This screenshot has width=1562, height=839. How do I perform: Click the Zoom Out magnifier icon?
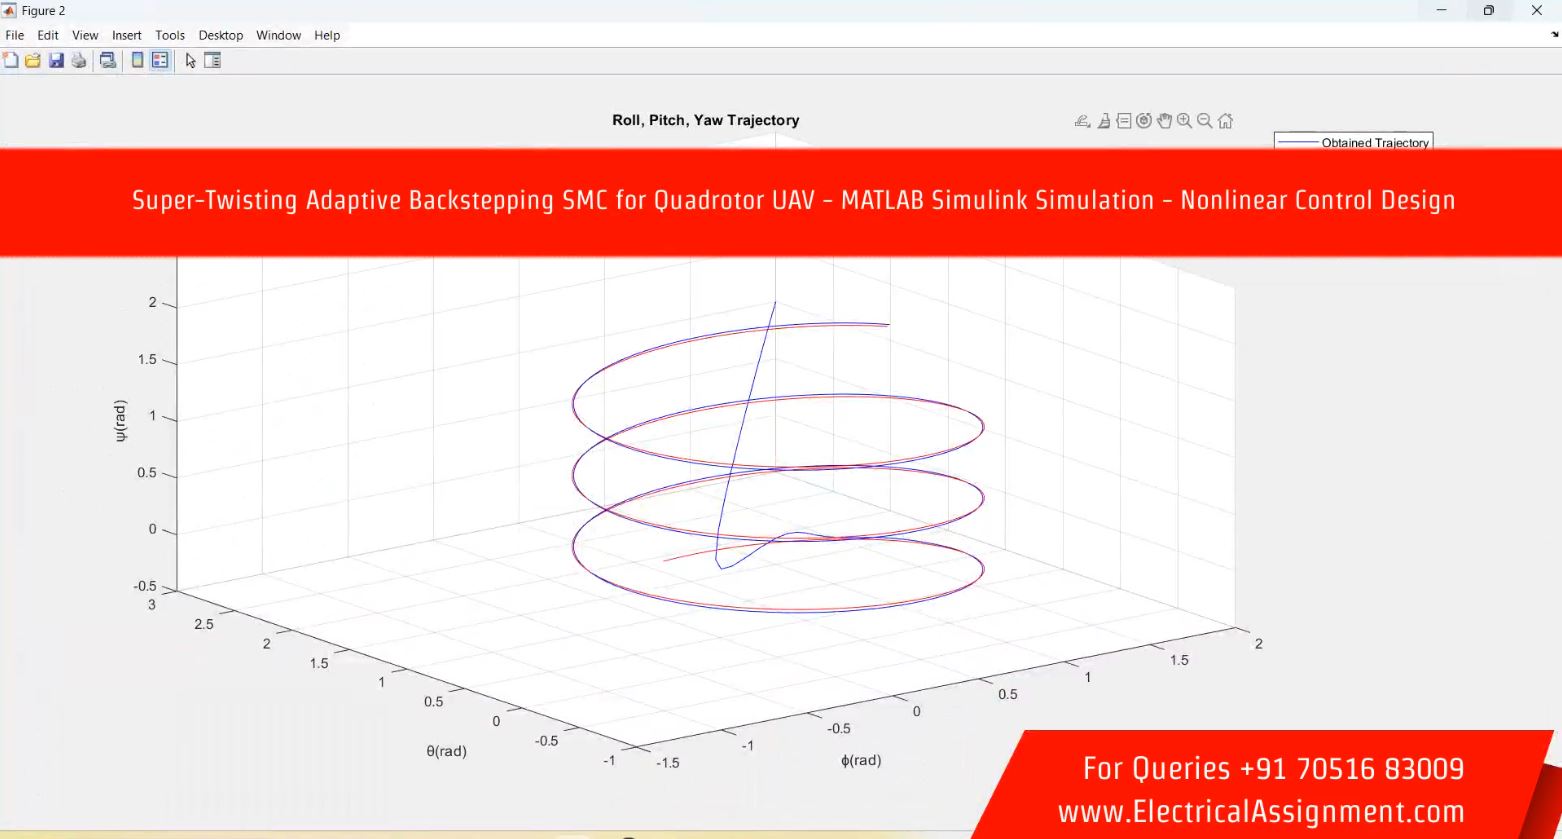pyautogui.click(x=1205, y=121)
